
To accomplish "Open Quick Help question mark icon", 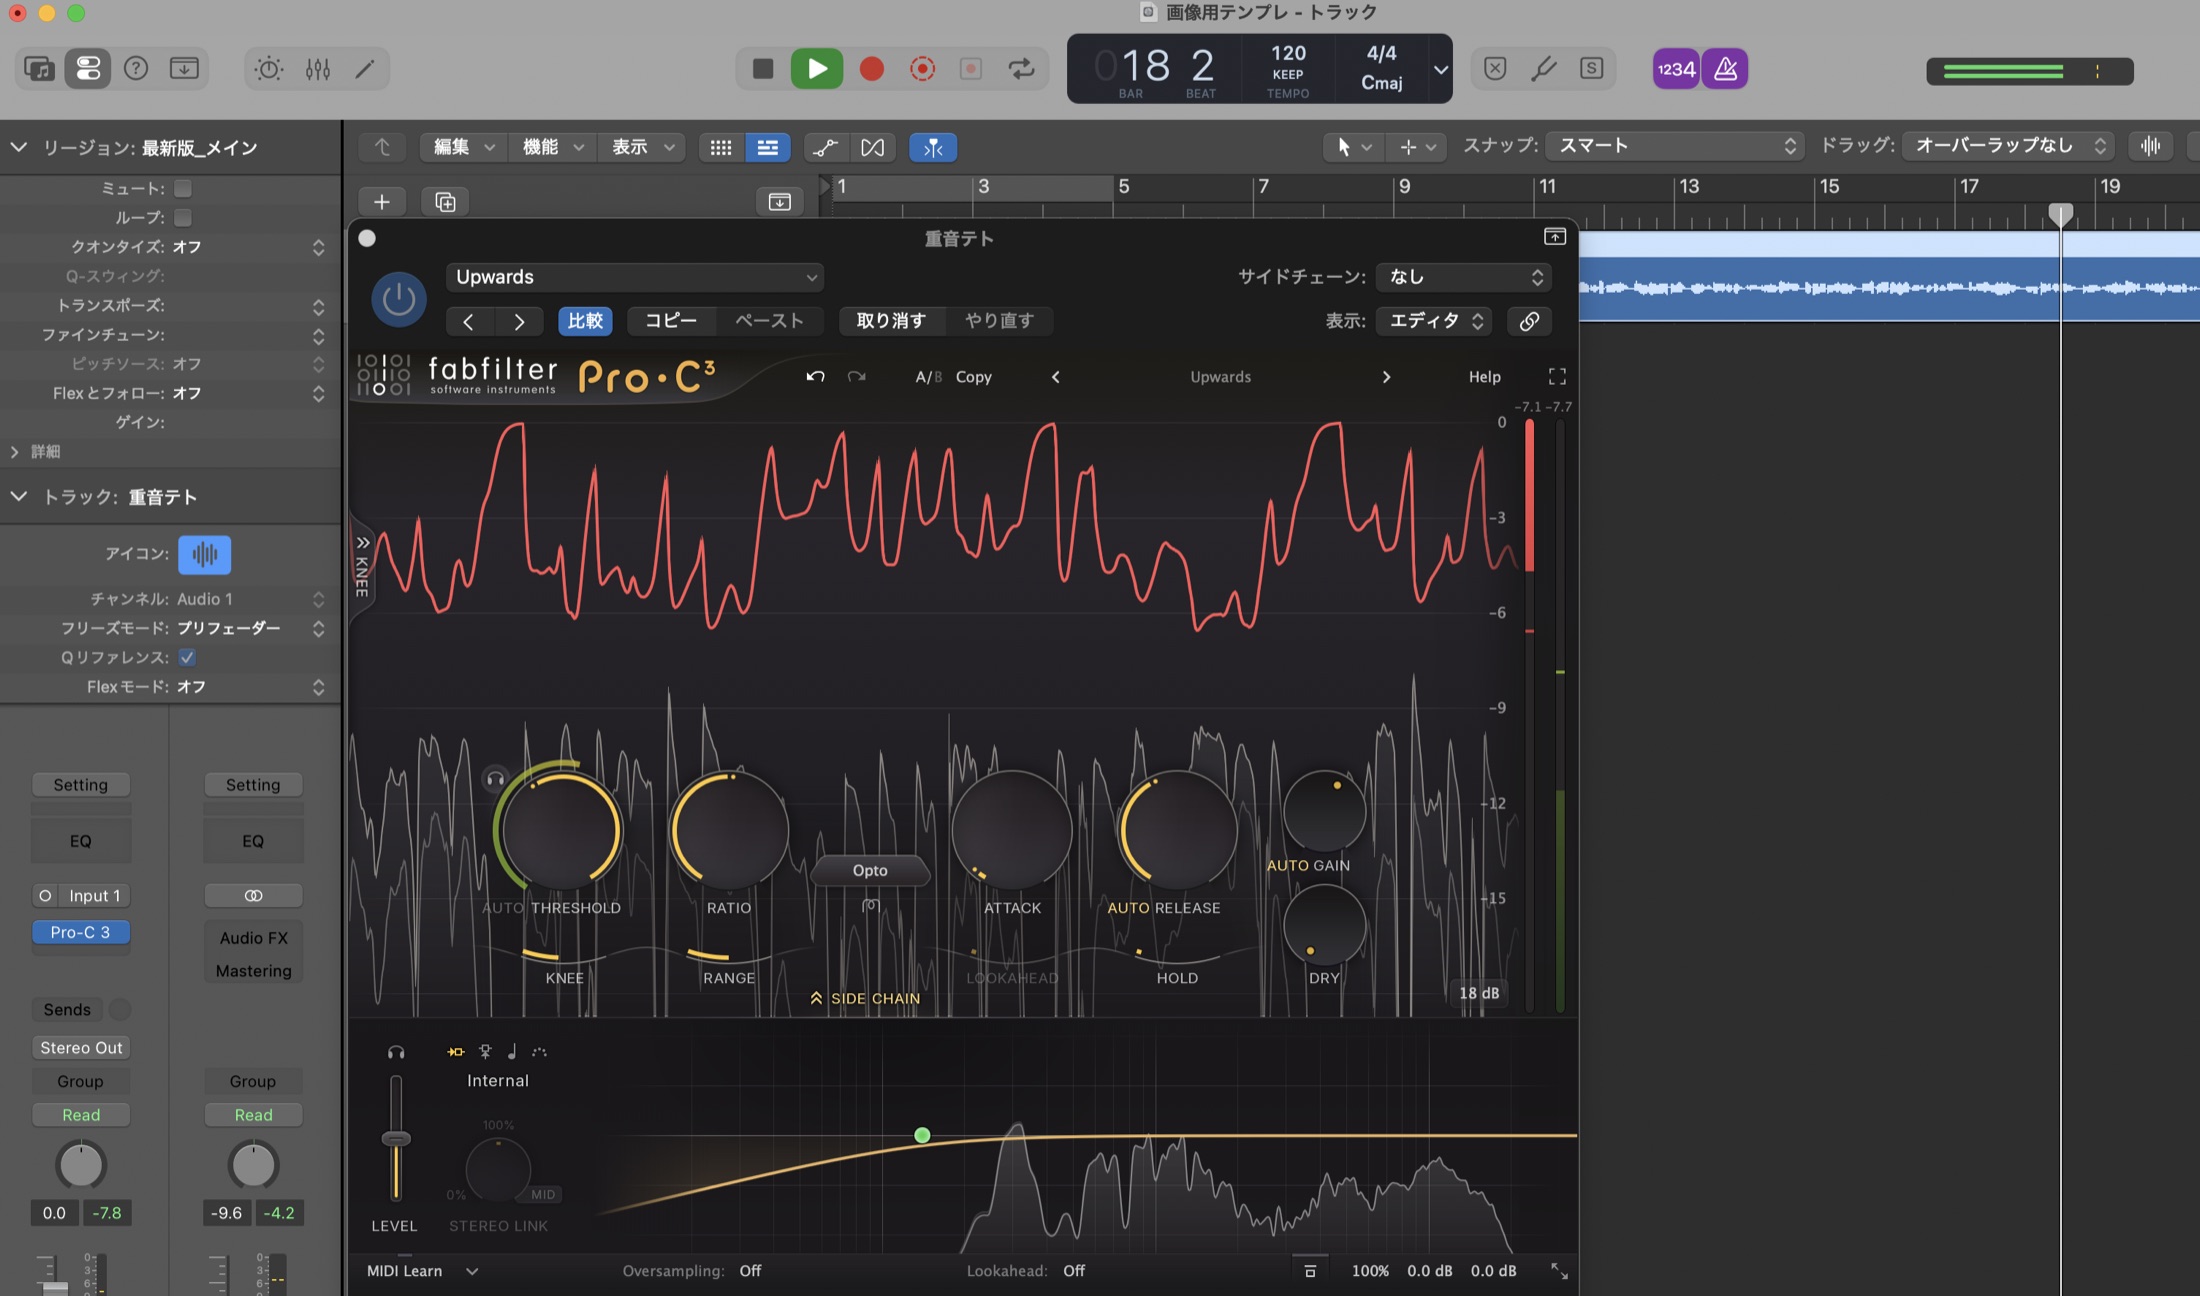I will 136,69.
